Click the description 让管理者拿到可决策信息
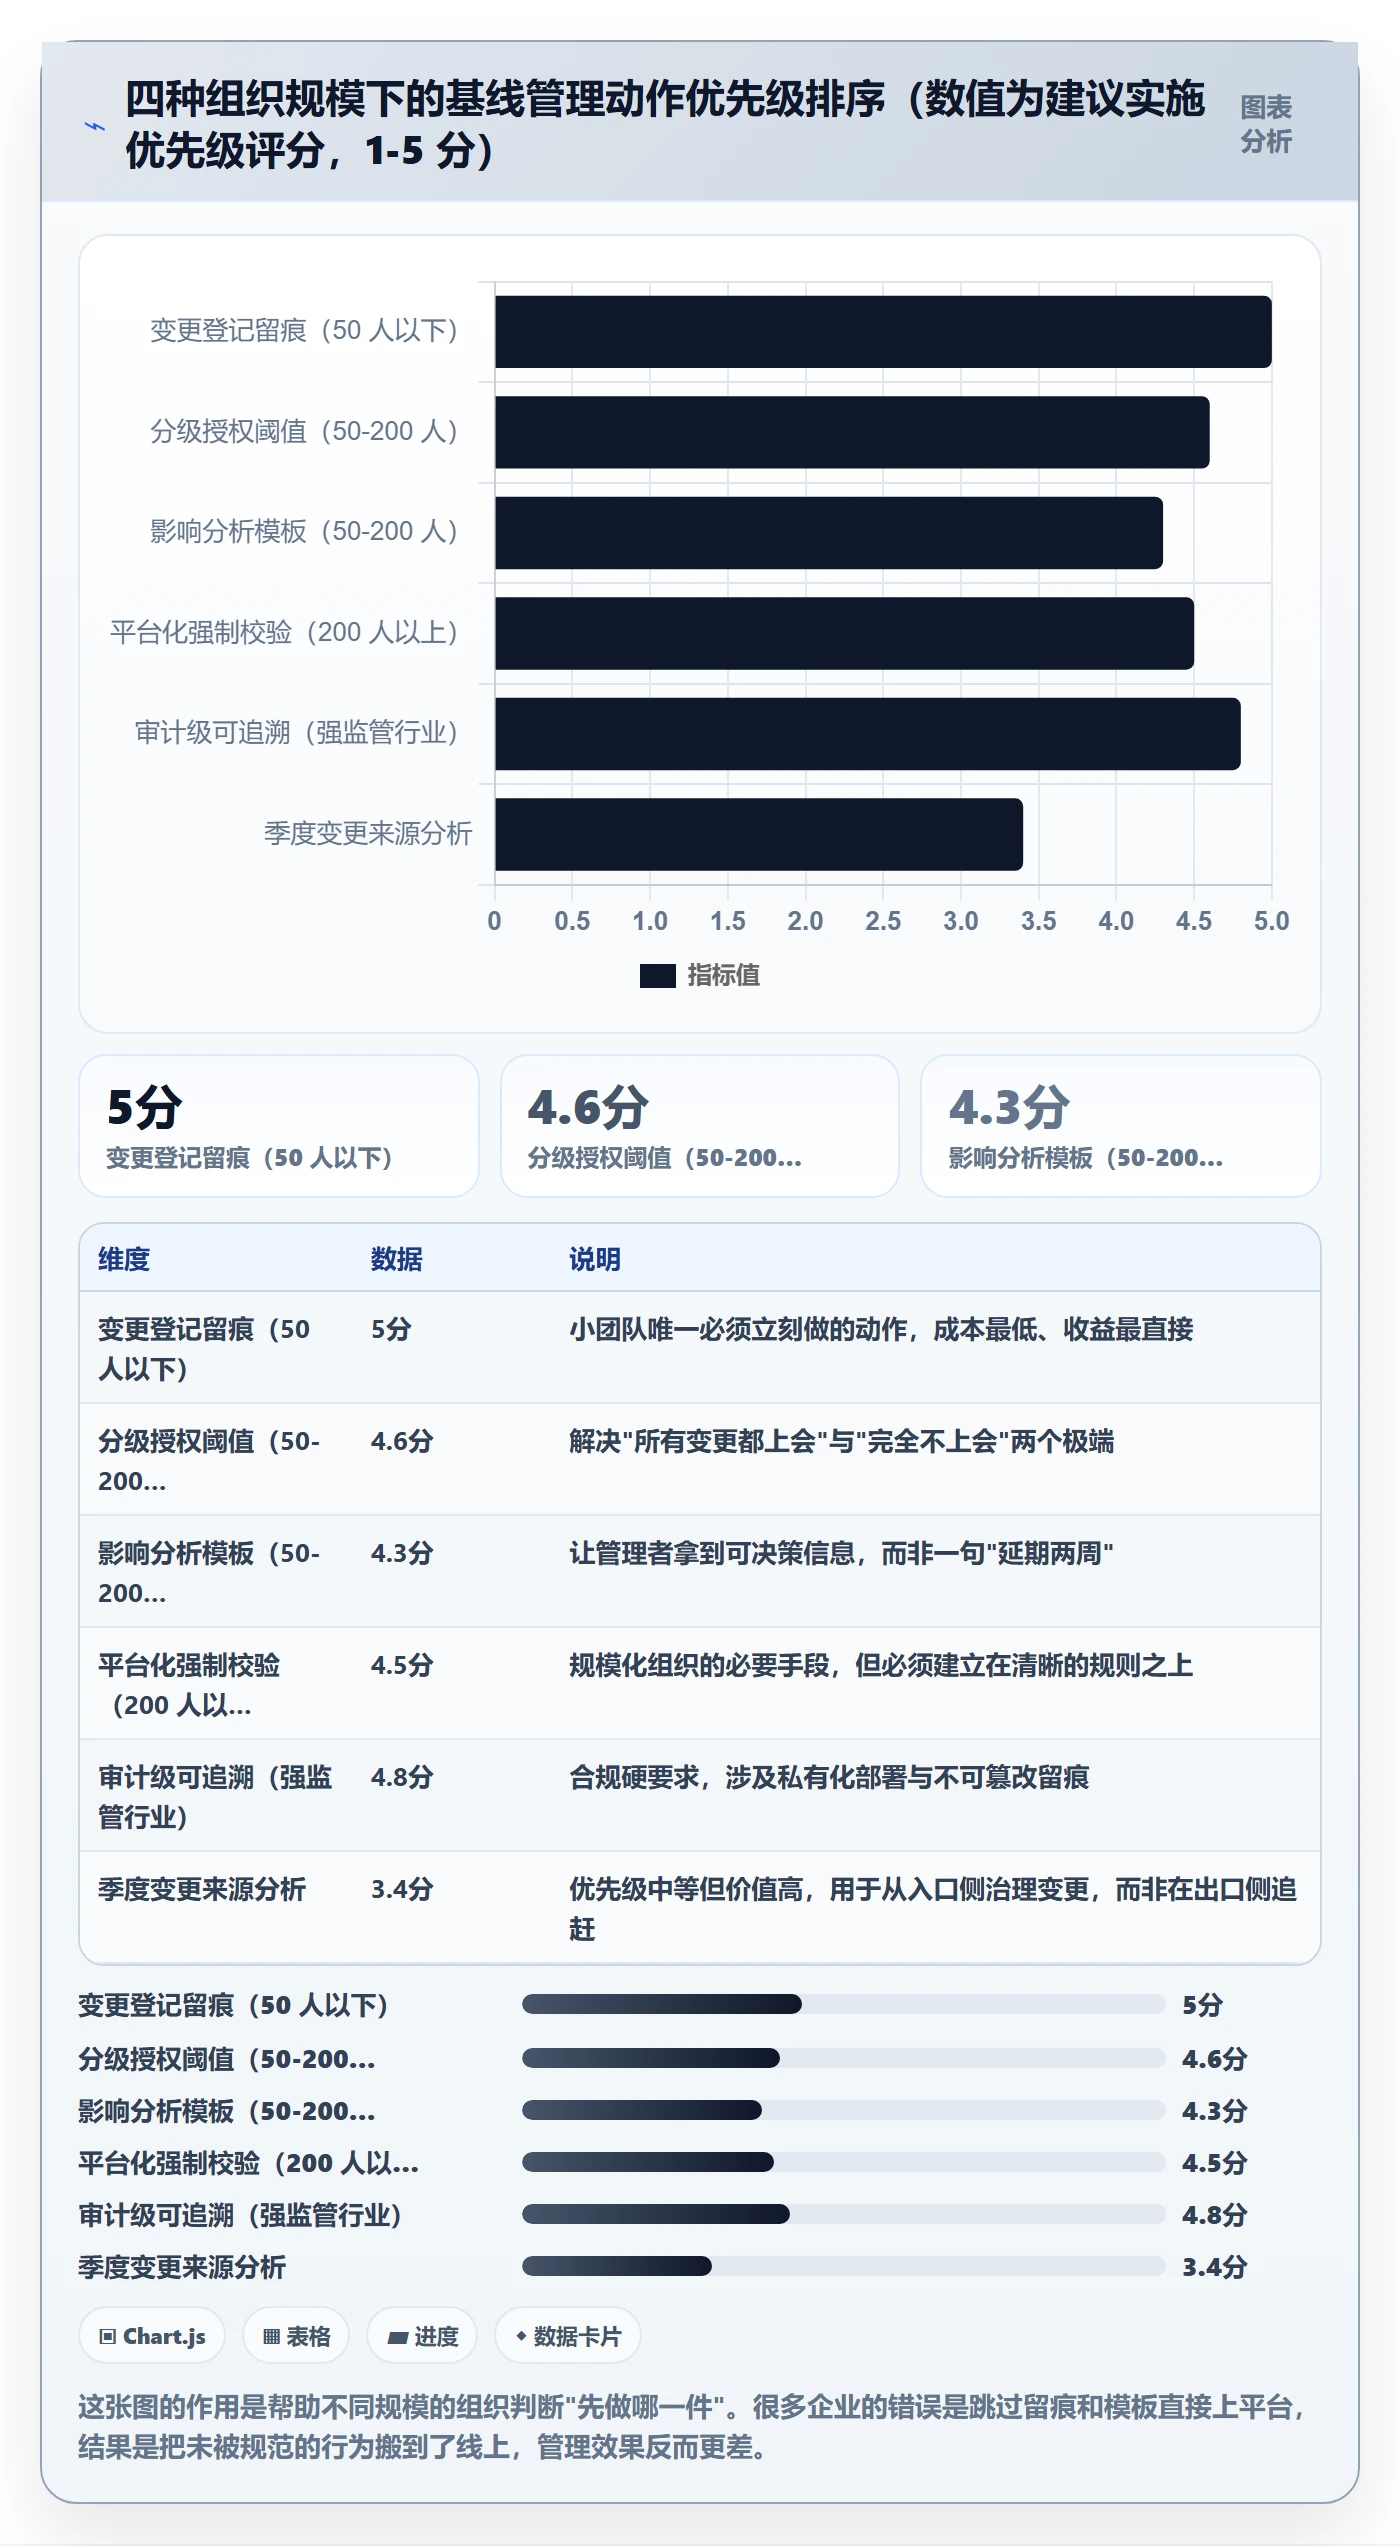This screenshot has width=1400, height=2546. (x=841, y=1553)
